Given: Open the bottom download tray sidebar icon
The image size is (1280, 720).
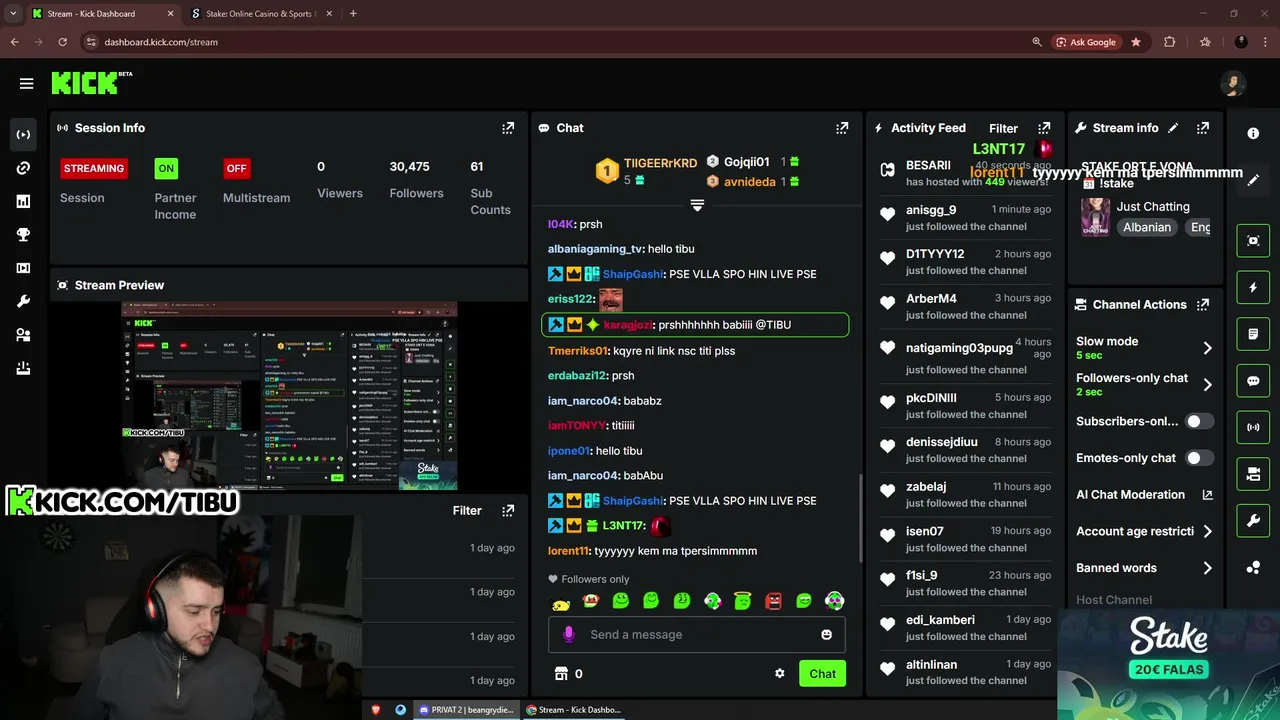Looking at the screenshot, I should click(x=23, y=368).
